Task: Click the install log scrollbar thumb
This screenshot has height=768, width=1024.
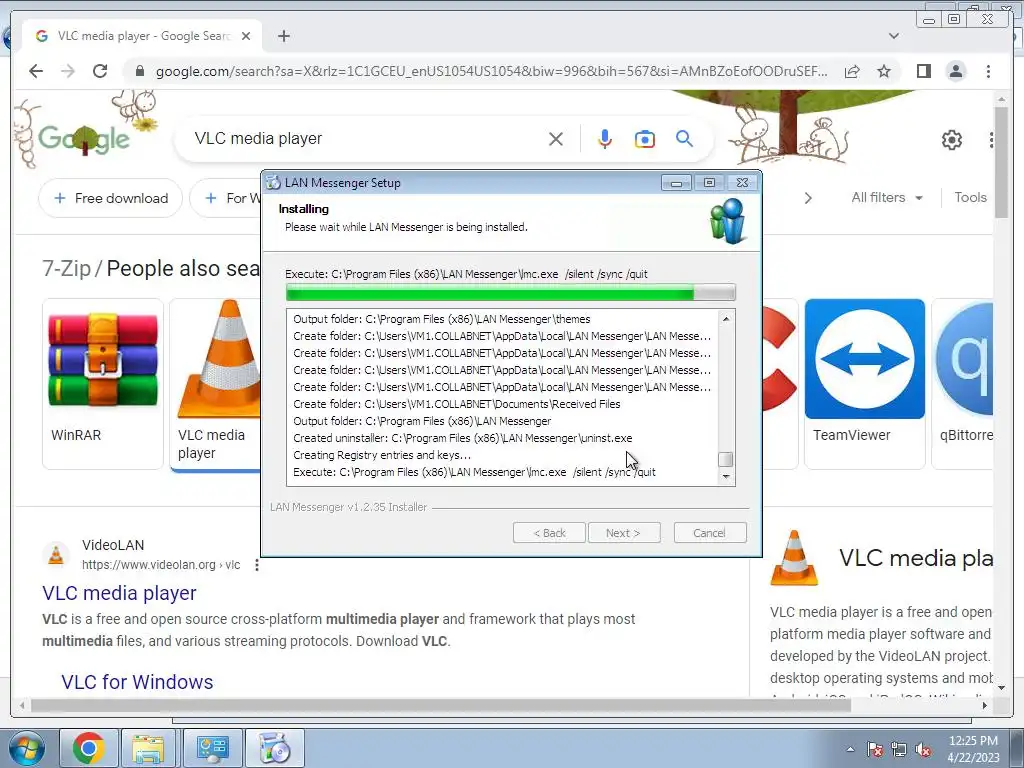Action: point(726,459)
